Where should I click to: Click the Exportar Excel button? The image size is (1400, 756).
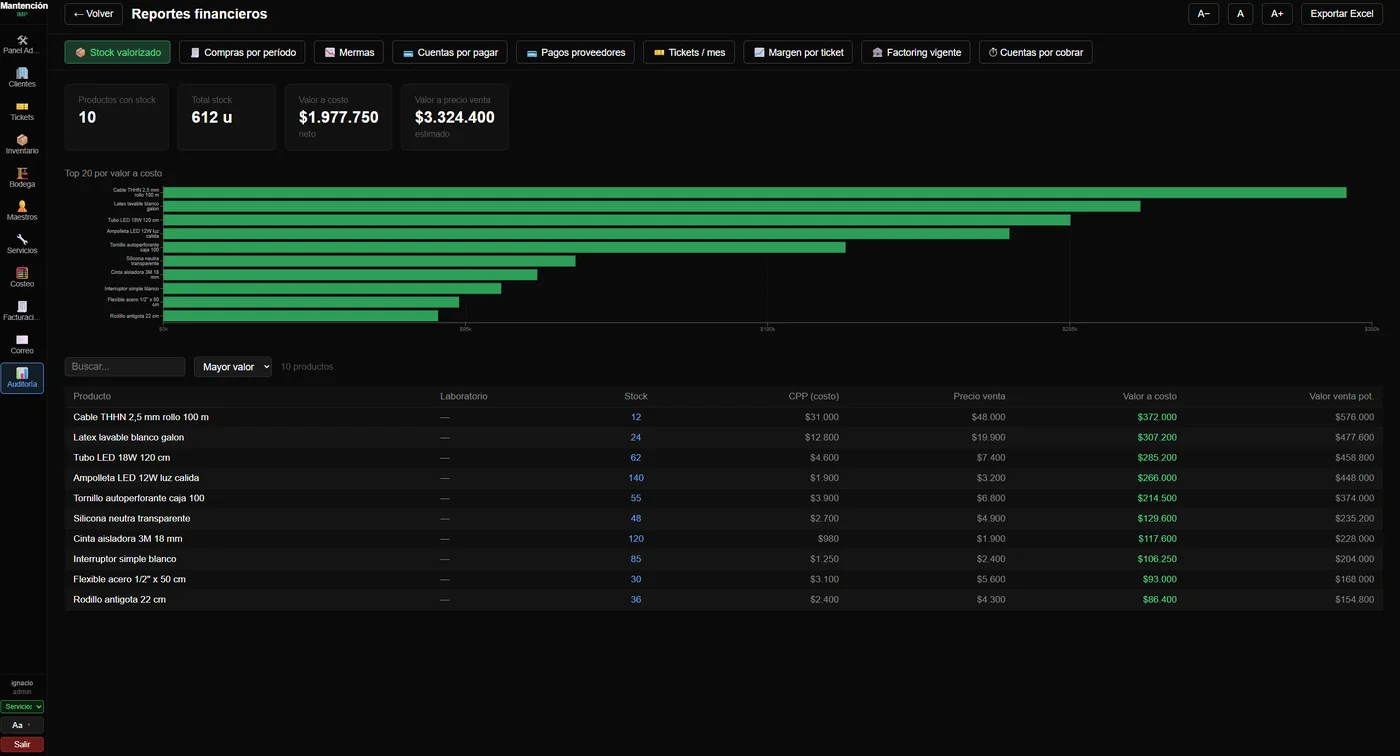(1342, 14)
